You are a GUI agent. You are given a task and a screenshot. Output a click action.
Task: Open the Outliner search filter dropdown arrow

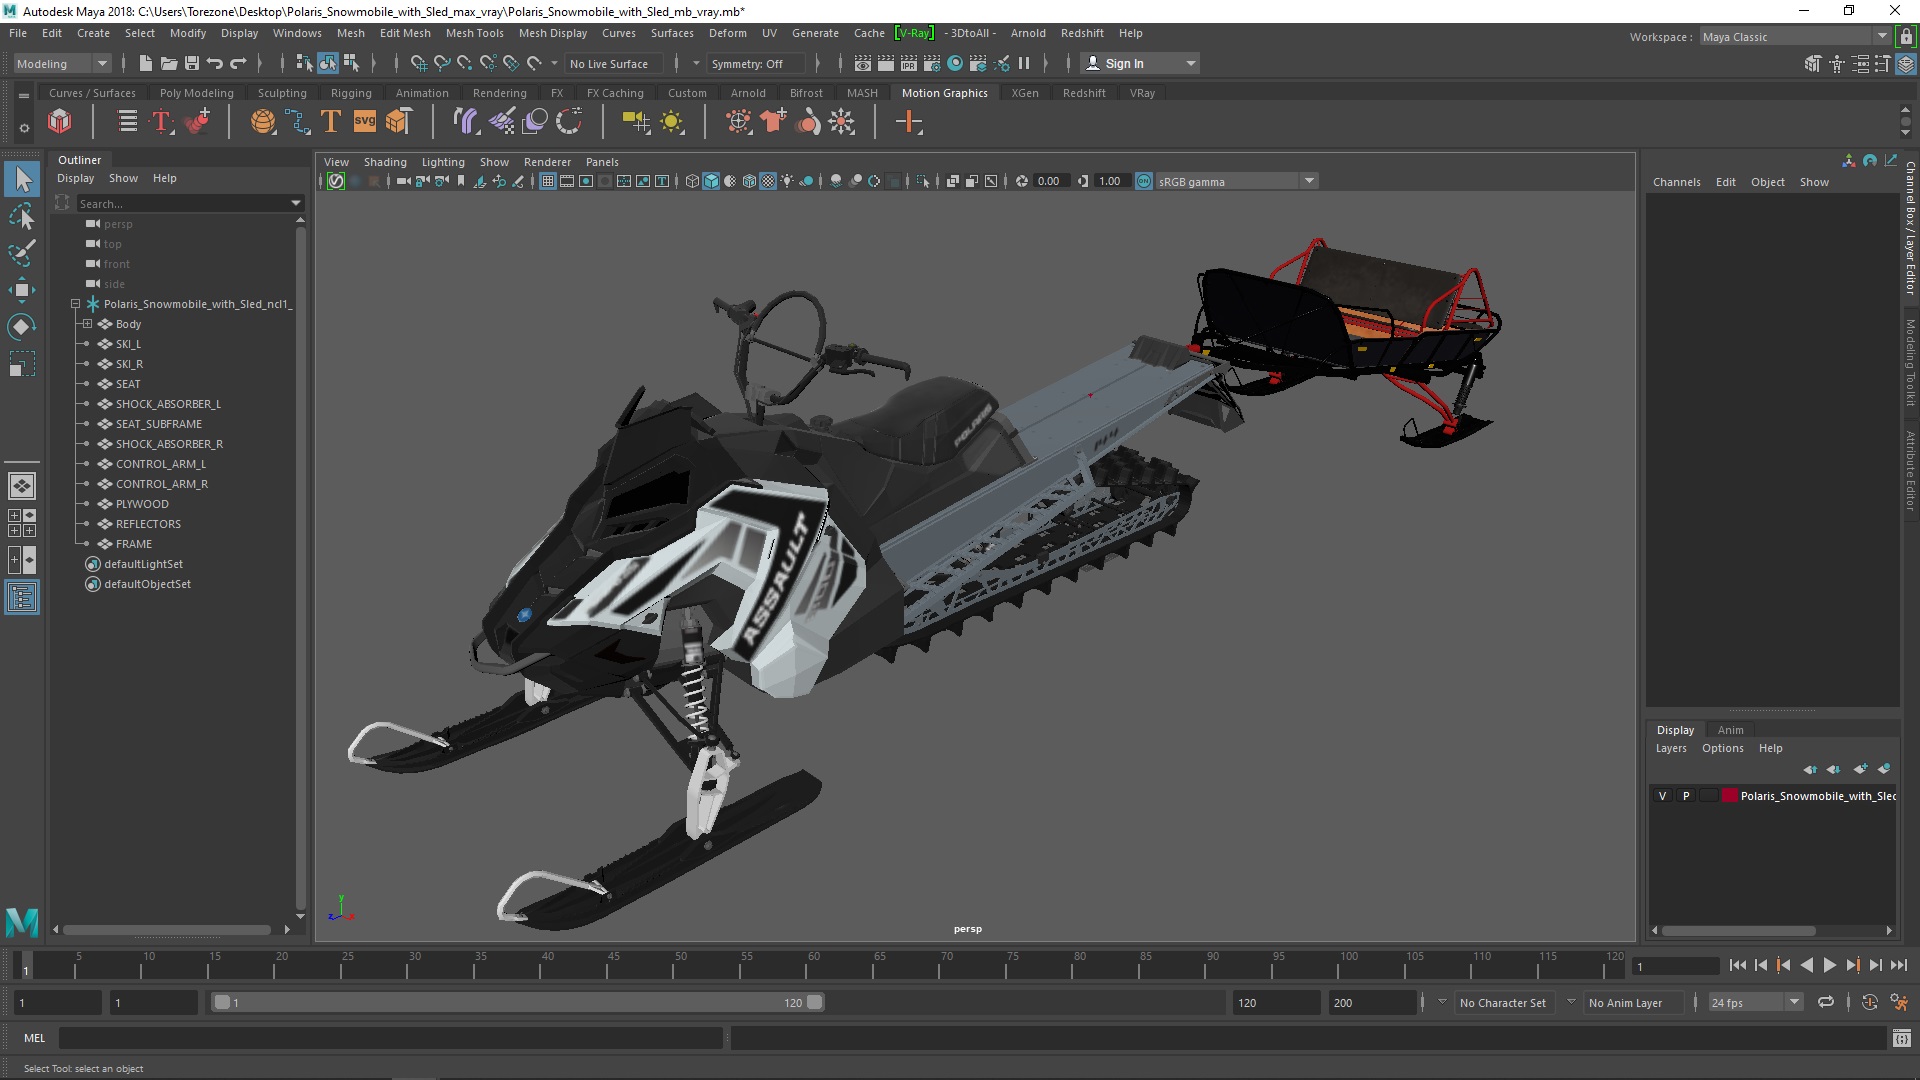coord(295,203)
